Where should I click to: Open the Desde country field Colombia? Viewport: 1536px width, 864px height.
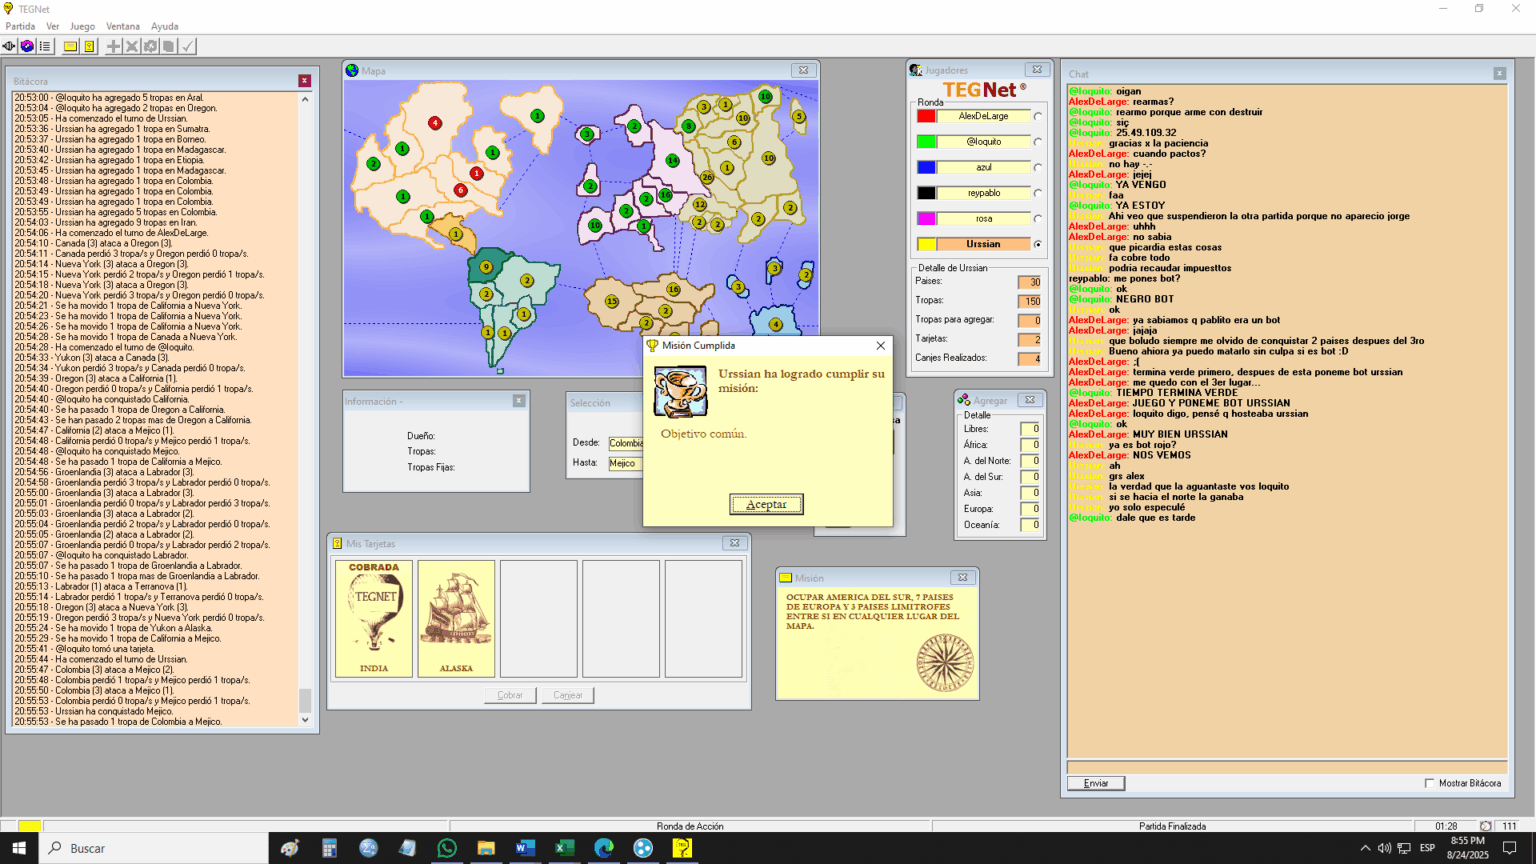pyautogui.click(x=626, y=443)
